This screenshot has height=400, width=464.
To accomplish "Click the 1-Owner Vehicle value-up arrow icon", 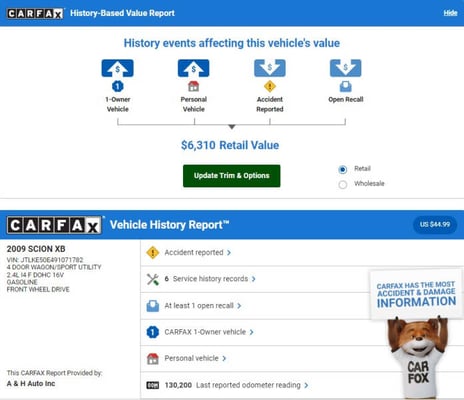I will (x=117, y=68).
